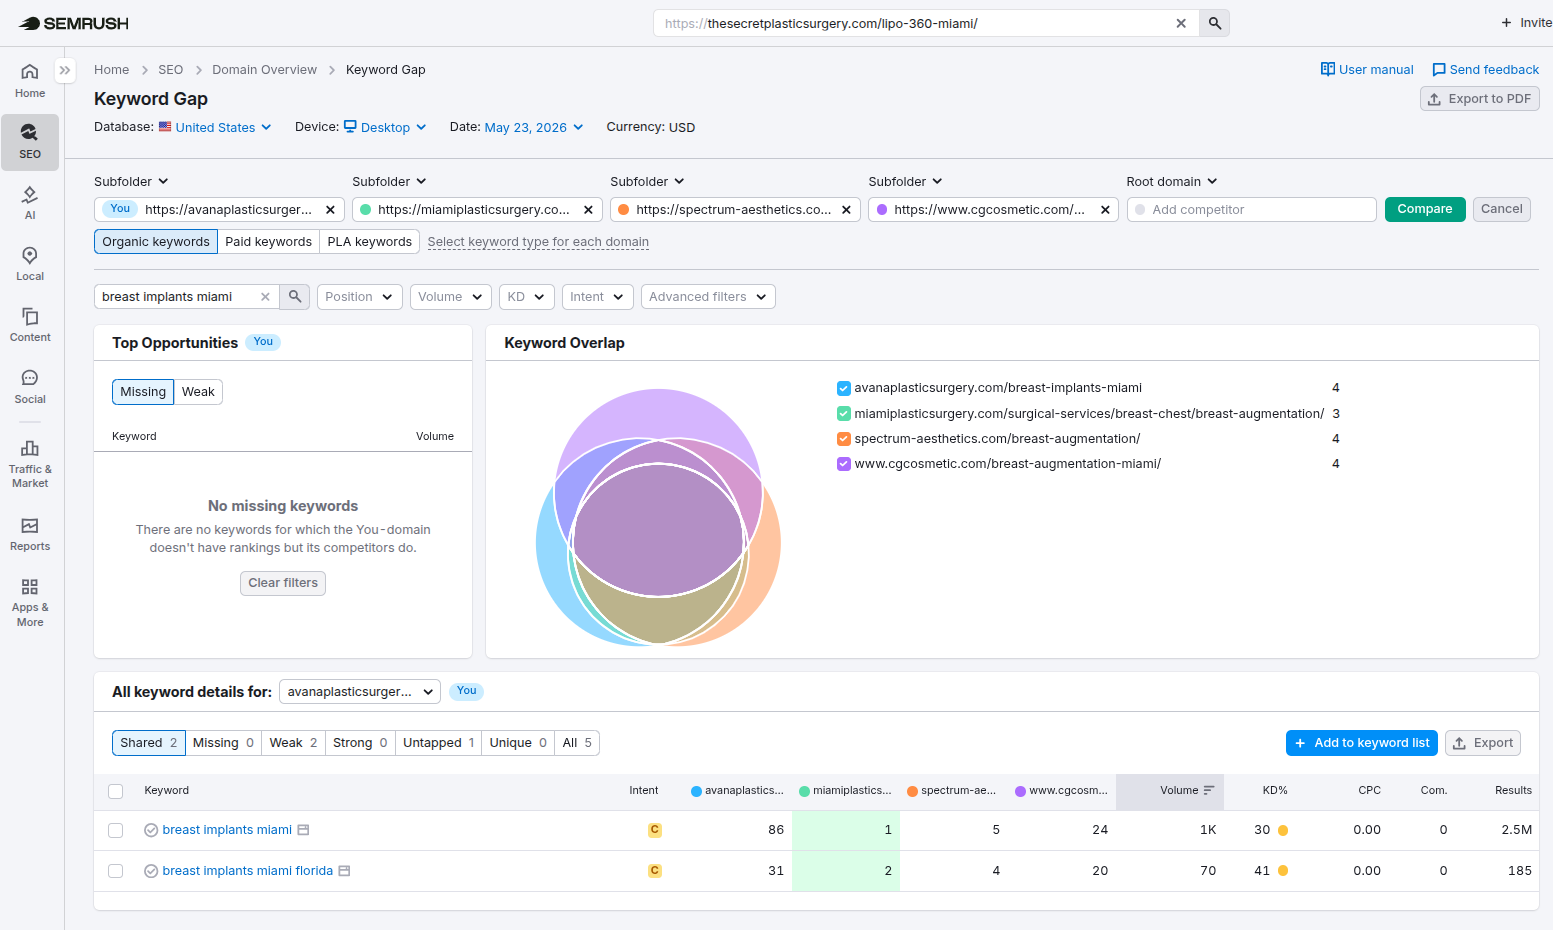
Task: Toggle avanaplasticsurgery.com overlap checkbox
Action: pyautogui.click(x=844, y=388)
